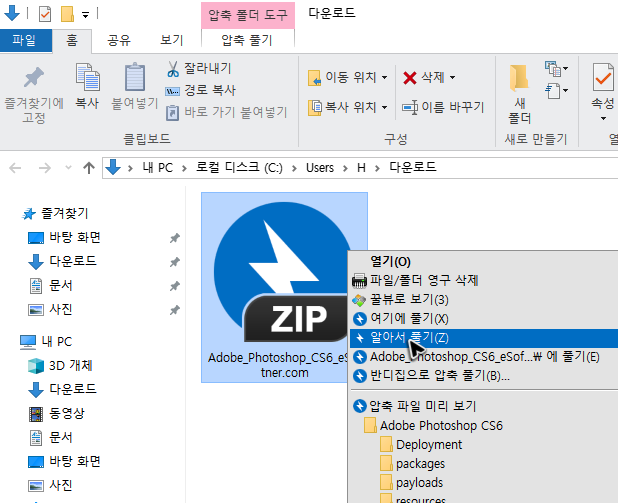The width and height of the screenshot is (619, 503).
Task: Select 바탕 화면 under Quick access
Action: tap(65, 238)
